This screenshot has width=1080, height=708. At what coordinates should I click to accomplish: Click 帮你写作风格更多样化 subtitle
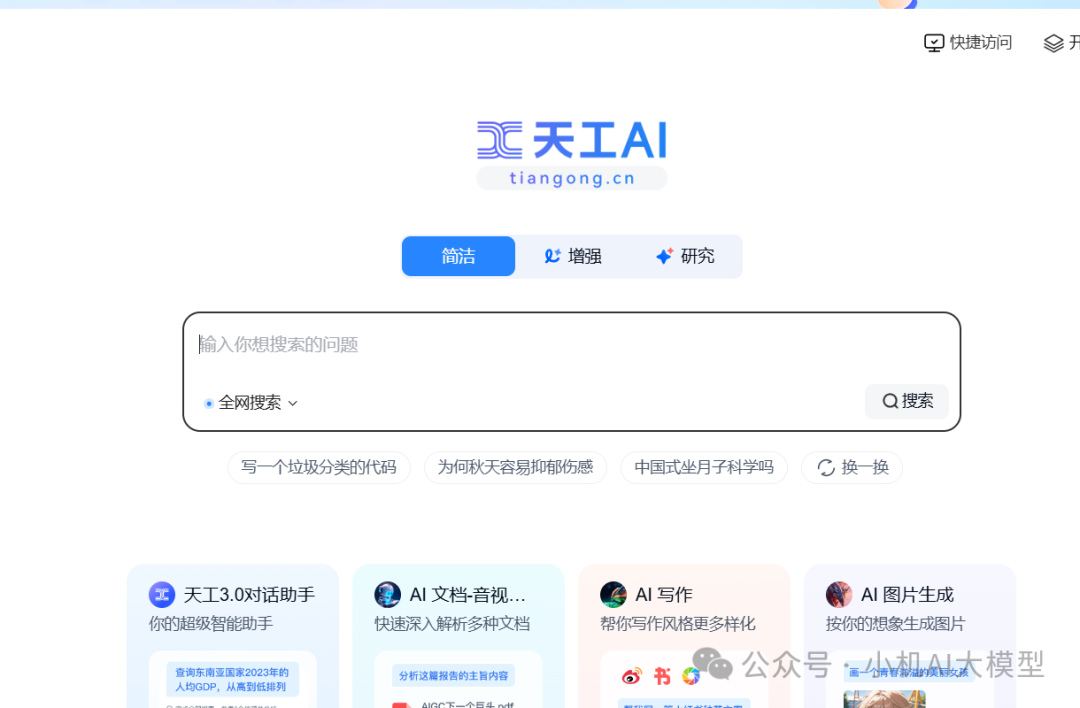click(678, 624)
